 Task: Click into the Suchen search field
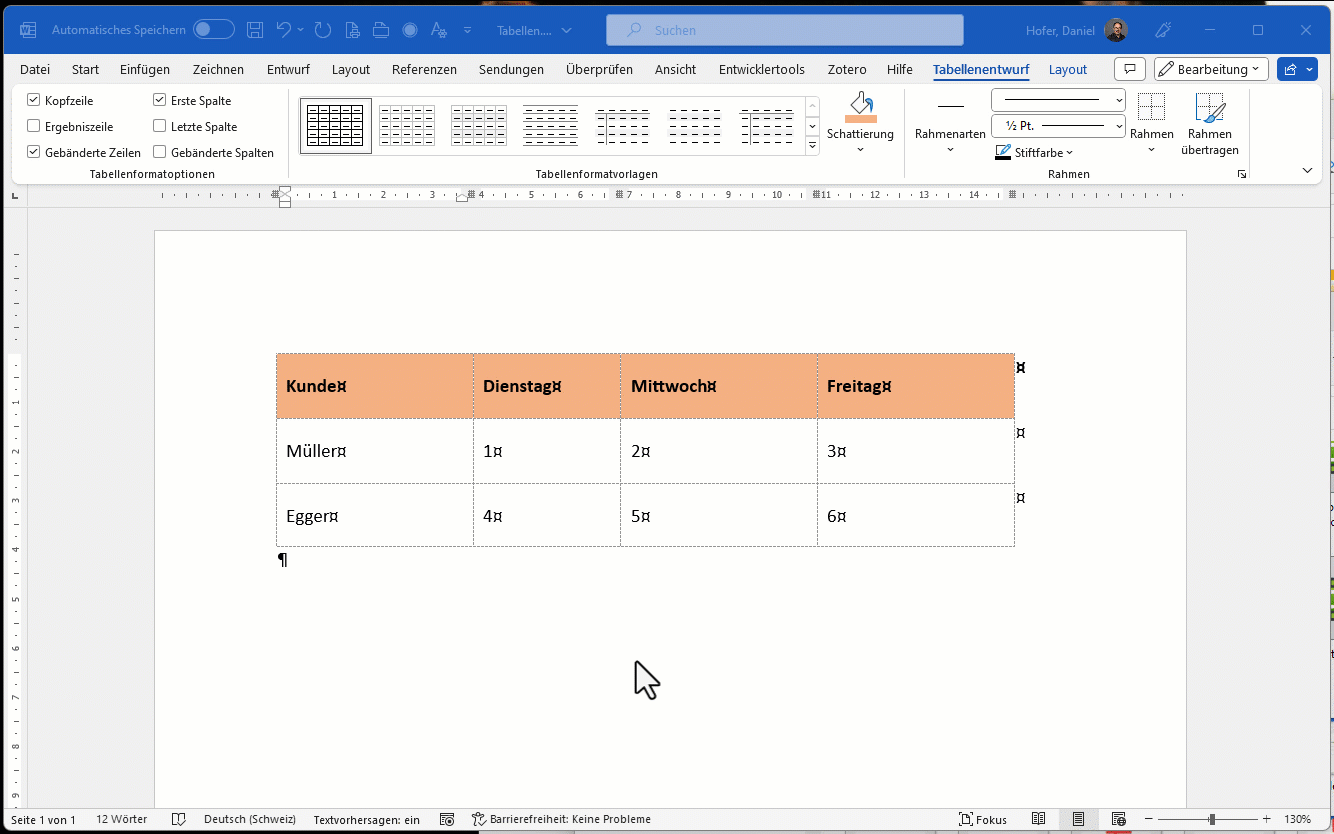pos(785,30)
